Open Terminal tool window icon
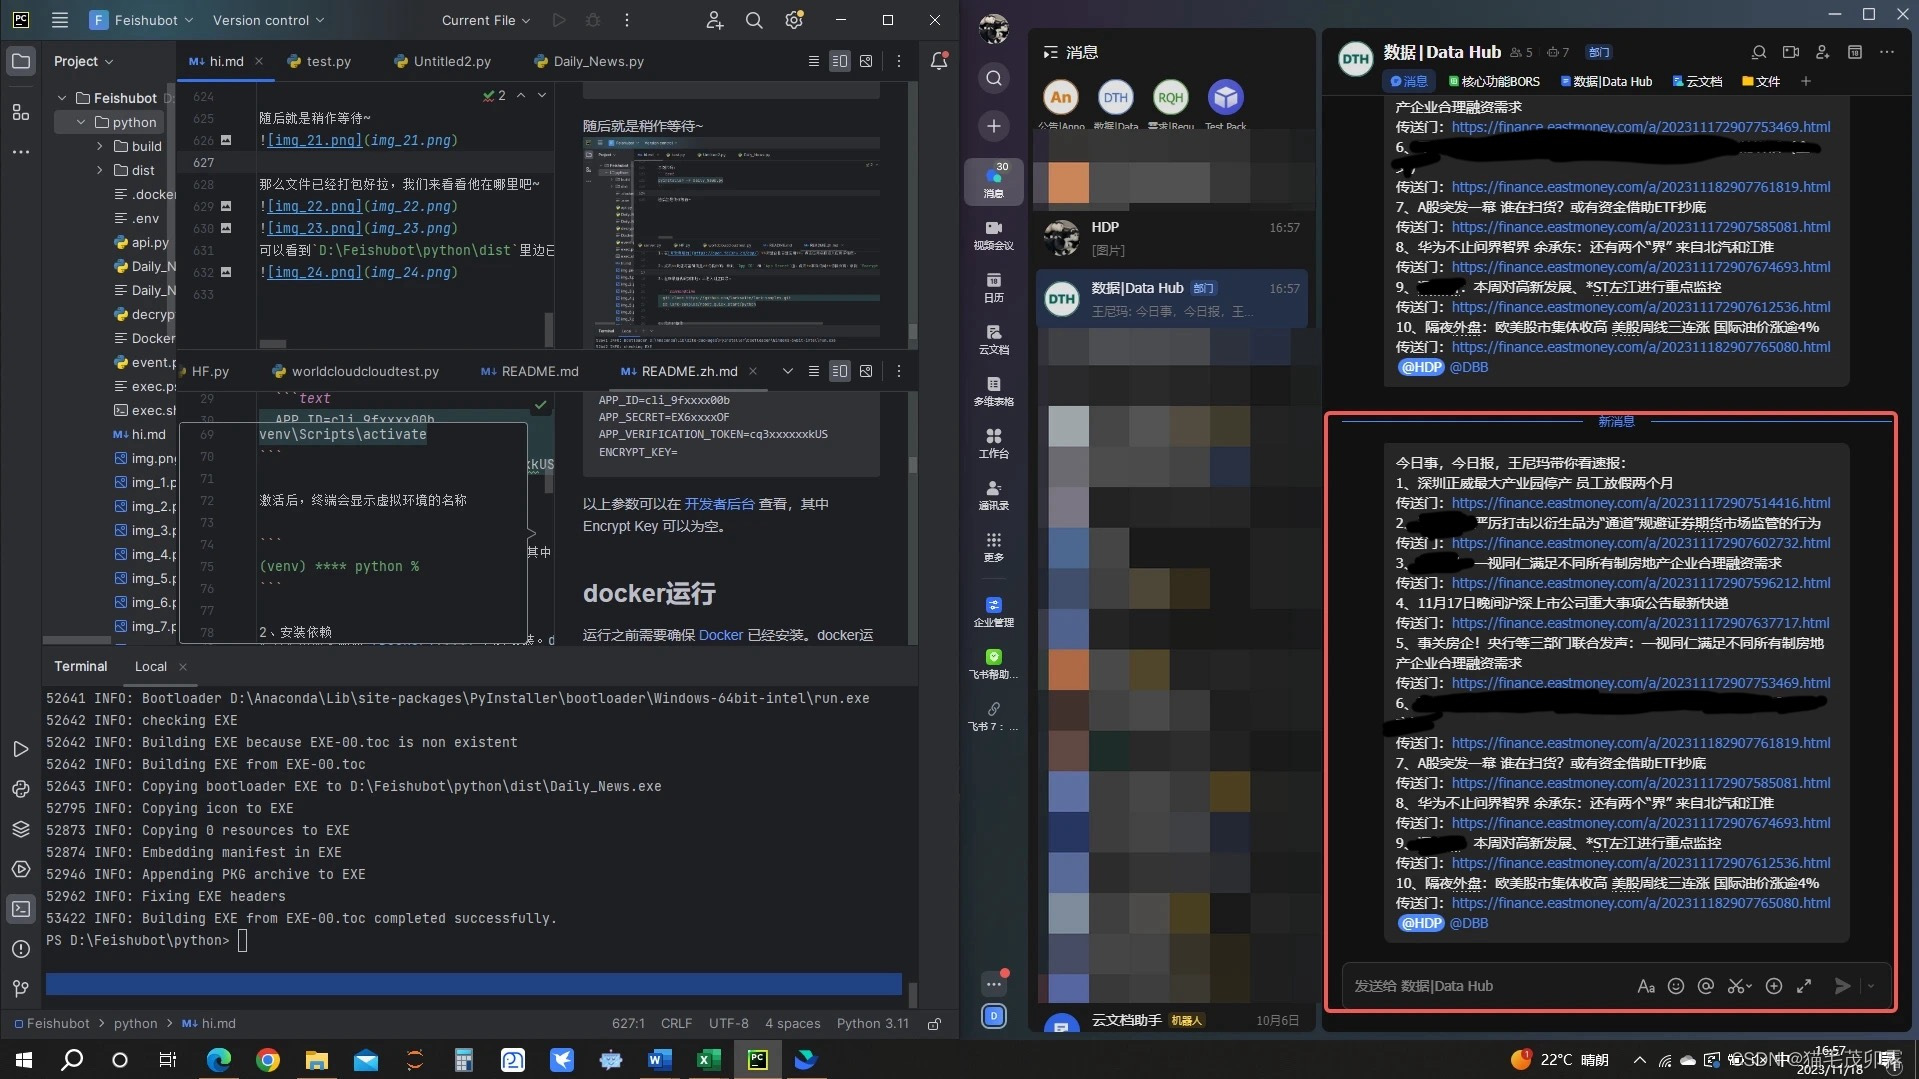The height and width of the screenshot is (1079, 1919). tap(21, 909)
